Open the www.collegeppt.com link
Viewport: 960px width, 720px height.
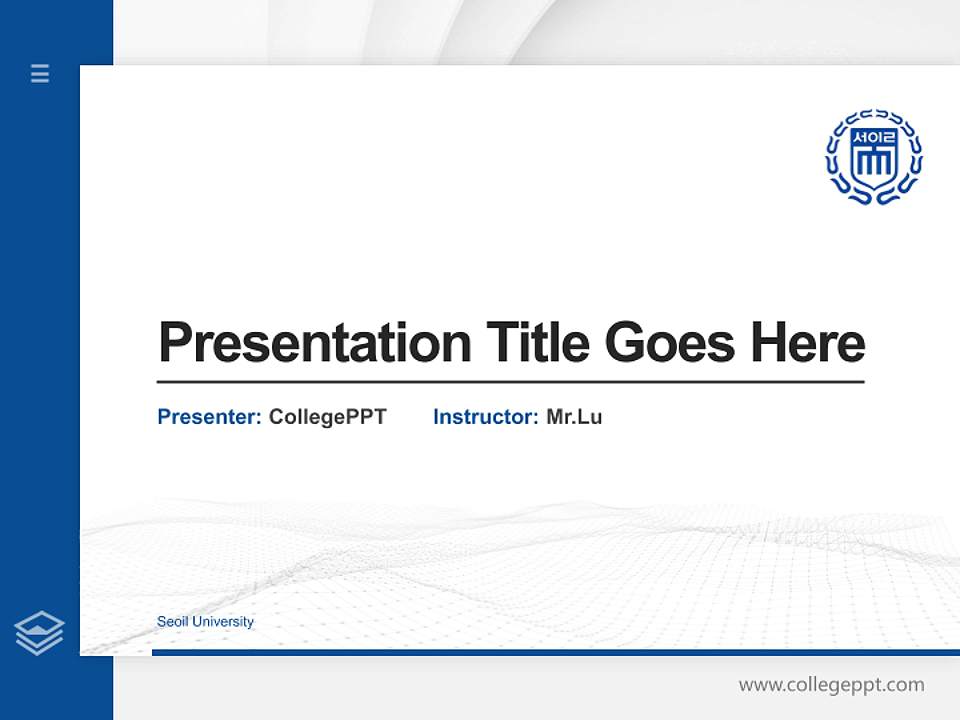tap(831, 684)
